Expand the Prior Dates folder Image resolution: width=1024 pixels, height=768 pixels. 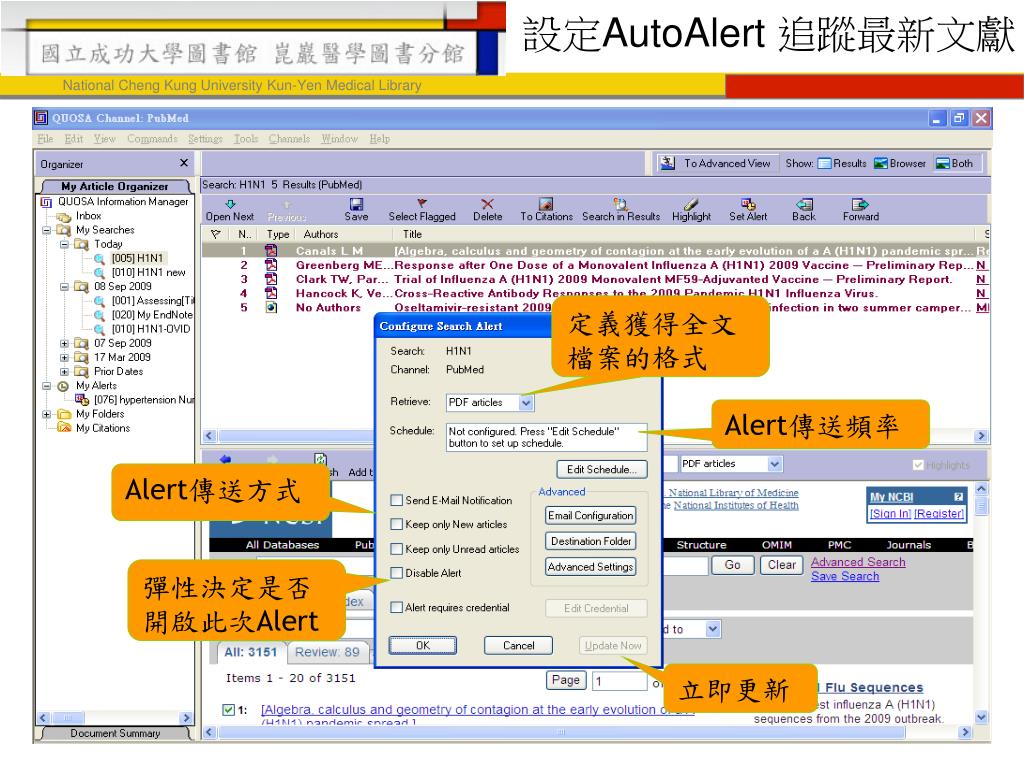(x=64, y=372)
